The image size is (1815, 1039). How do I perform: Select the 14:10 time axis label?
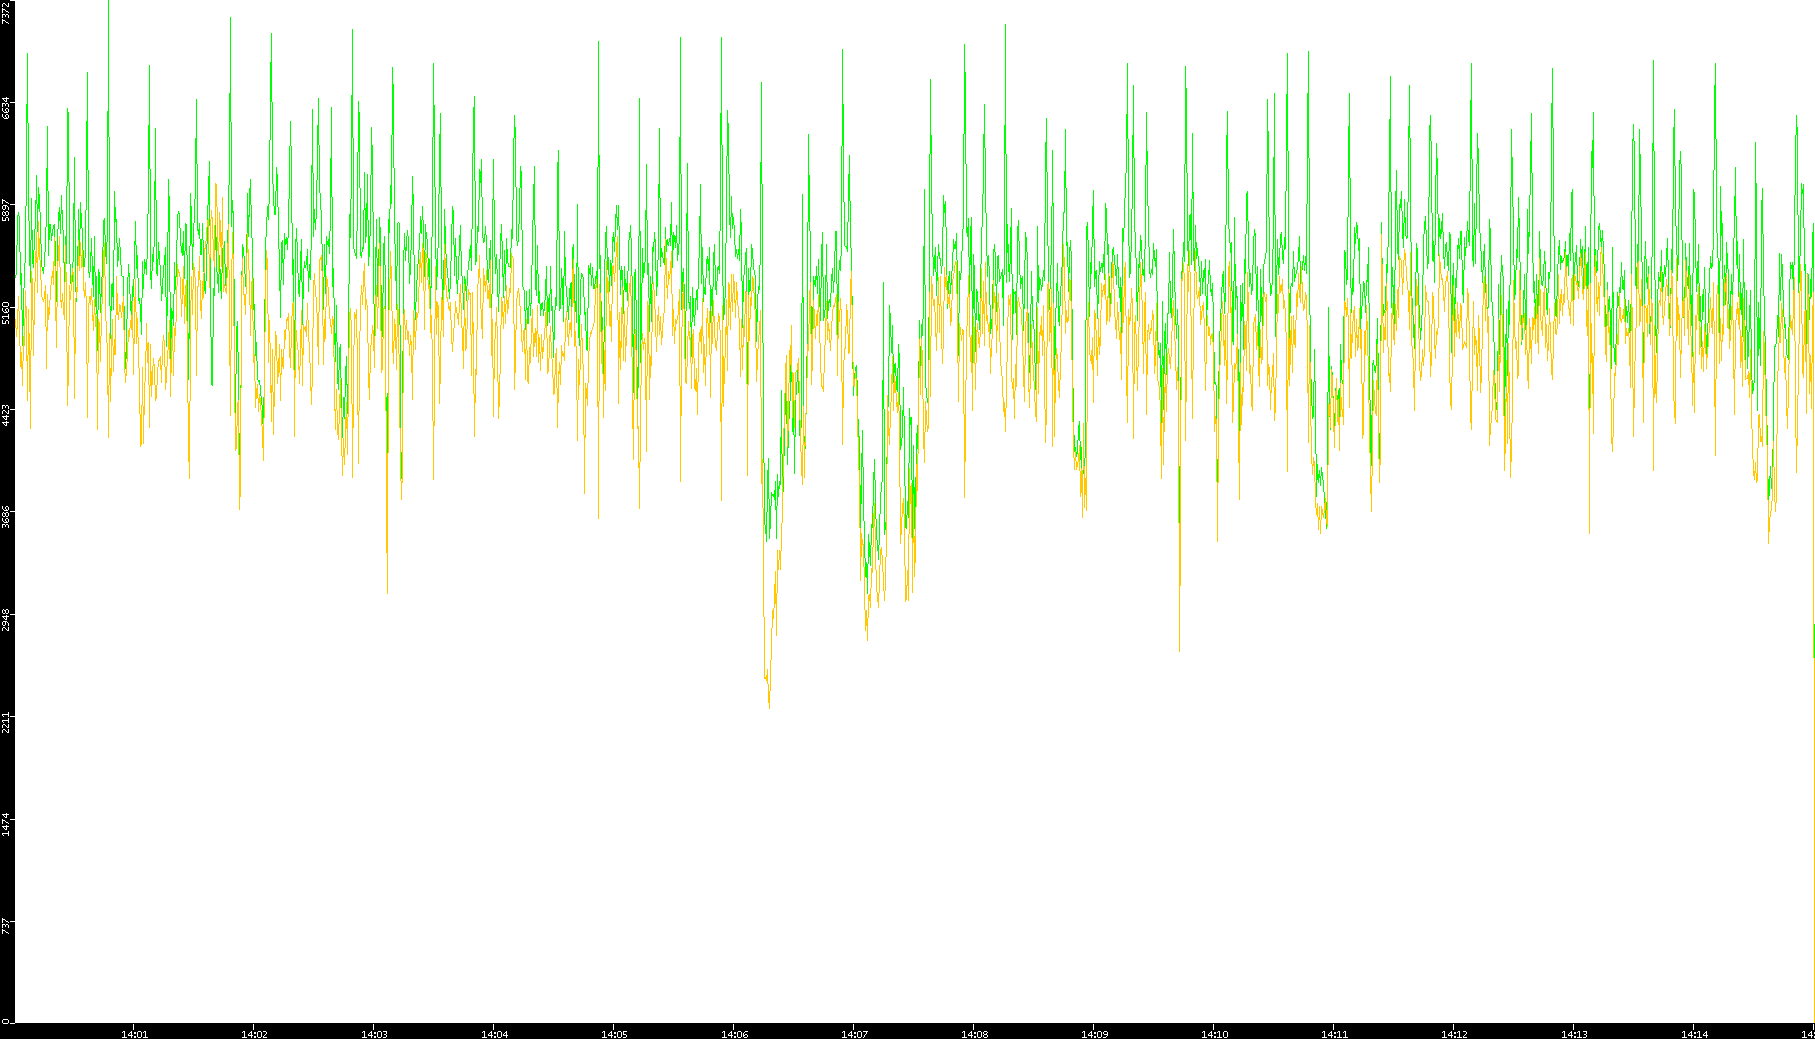[1214, 1034]
